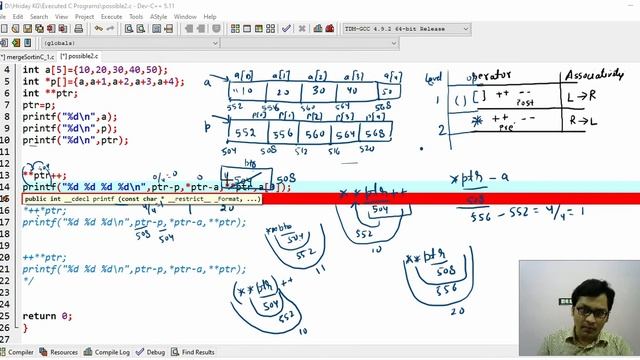Viewport: 640px width, 360px height.
Task: Click the Redo toolbar icon
Action: (x=110, y=29)
